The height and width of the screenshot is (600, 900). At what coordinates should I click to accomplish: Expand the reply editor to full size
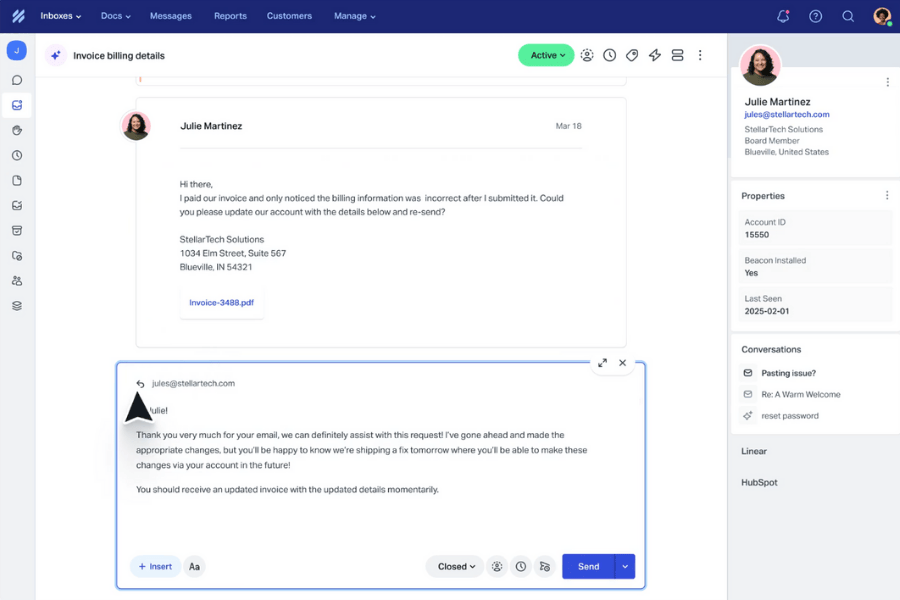(602, 363)
